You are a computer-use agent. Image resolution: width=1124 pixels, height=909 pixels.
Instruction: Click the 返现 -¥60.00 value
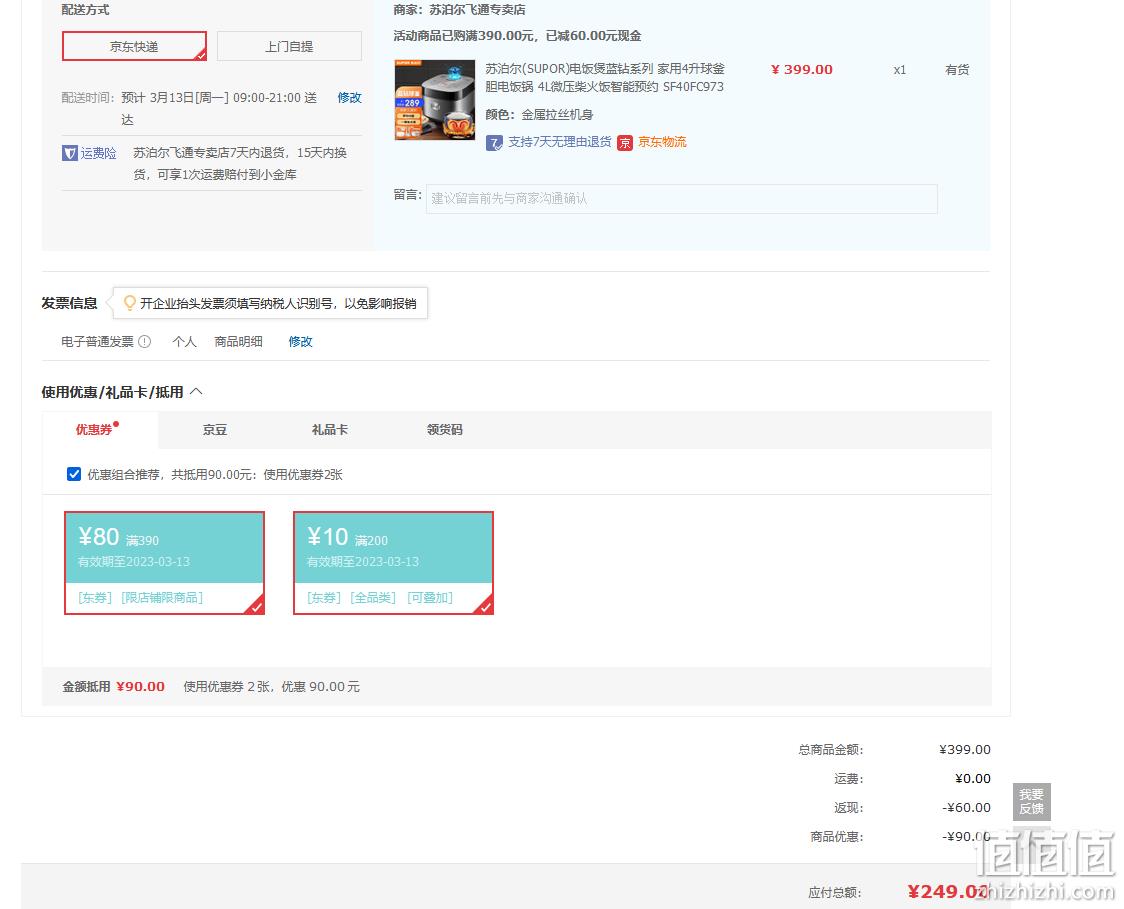(966, 807)
